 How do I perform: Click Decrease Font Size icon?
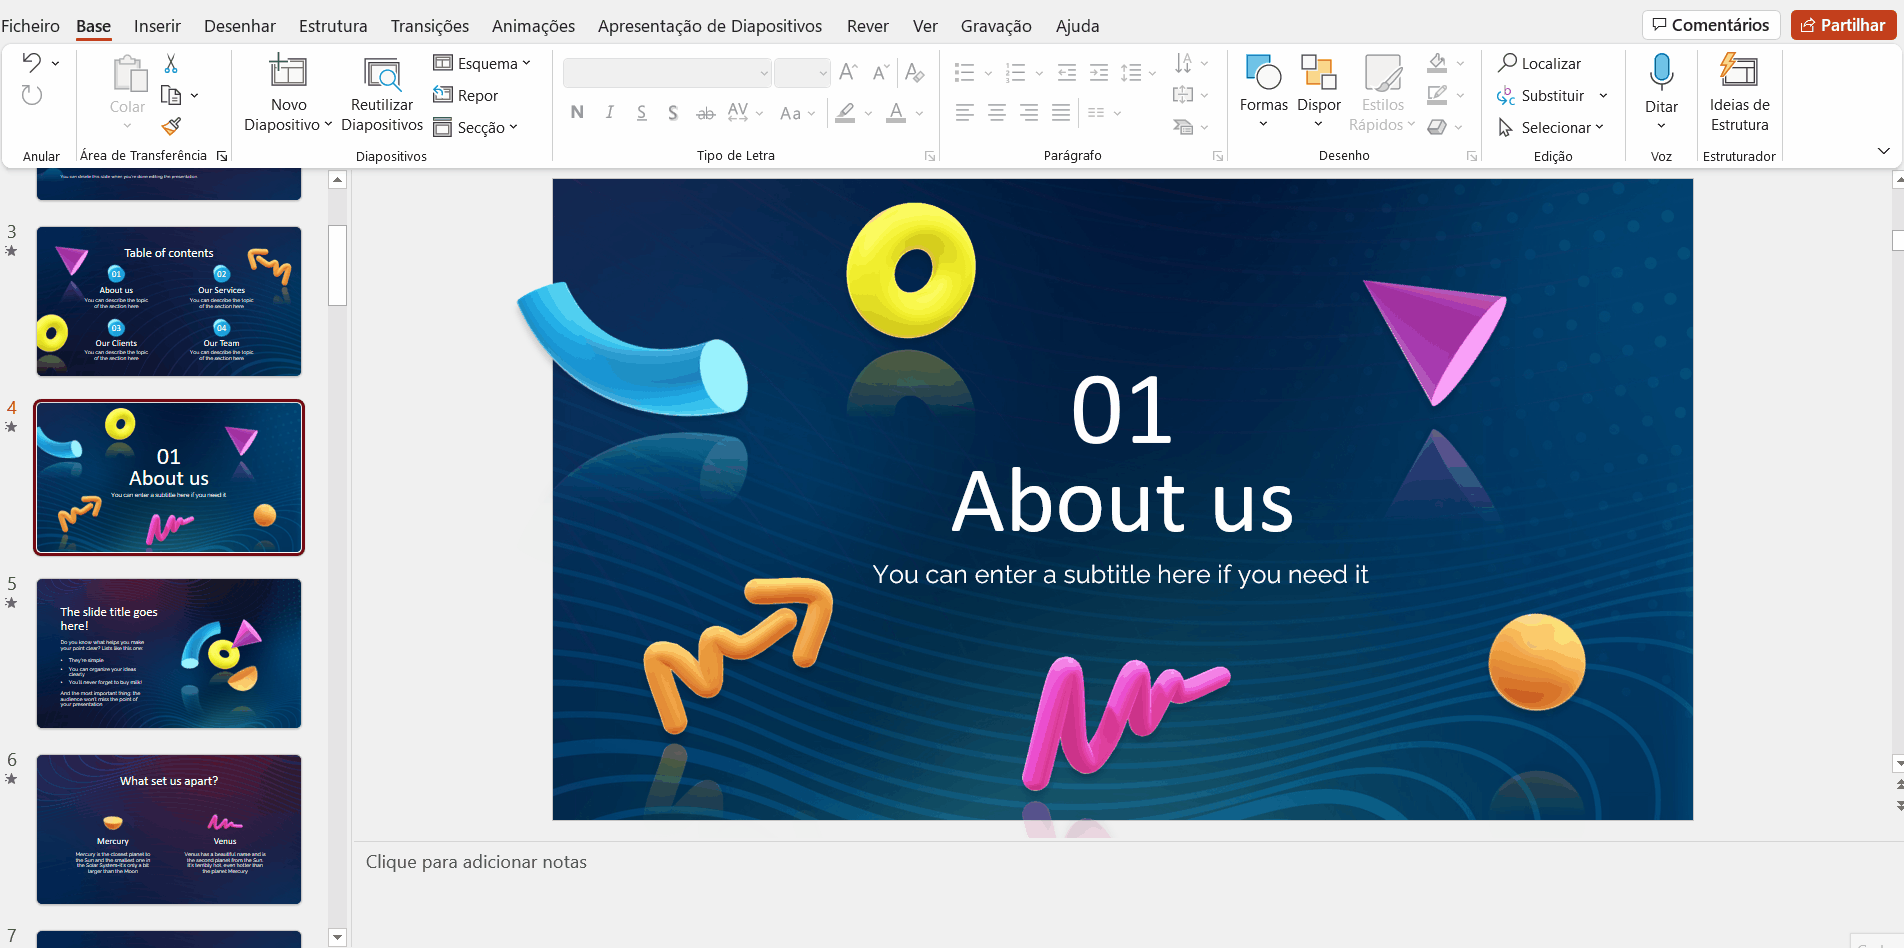[x=880, y=72]
